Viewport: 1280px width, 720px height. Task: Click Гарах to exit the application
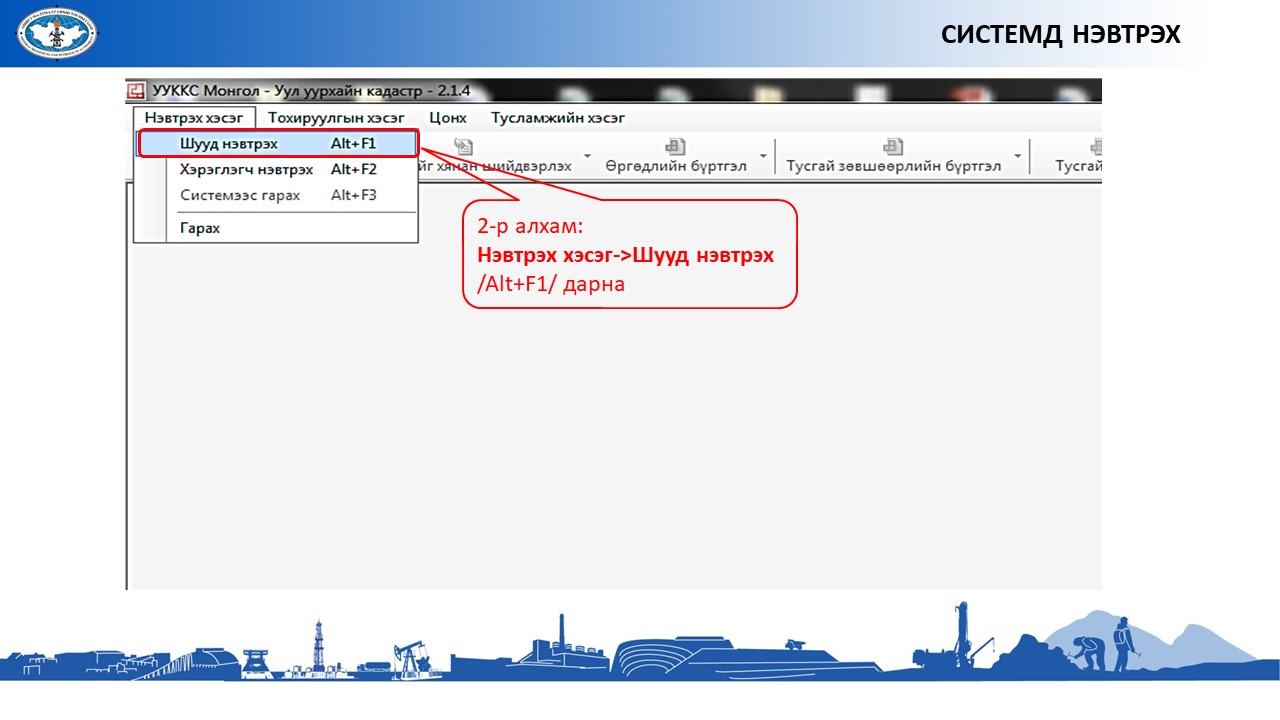(200, 228)
